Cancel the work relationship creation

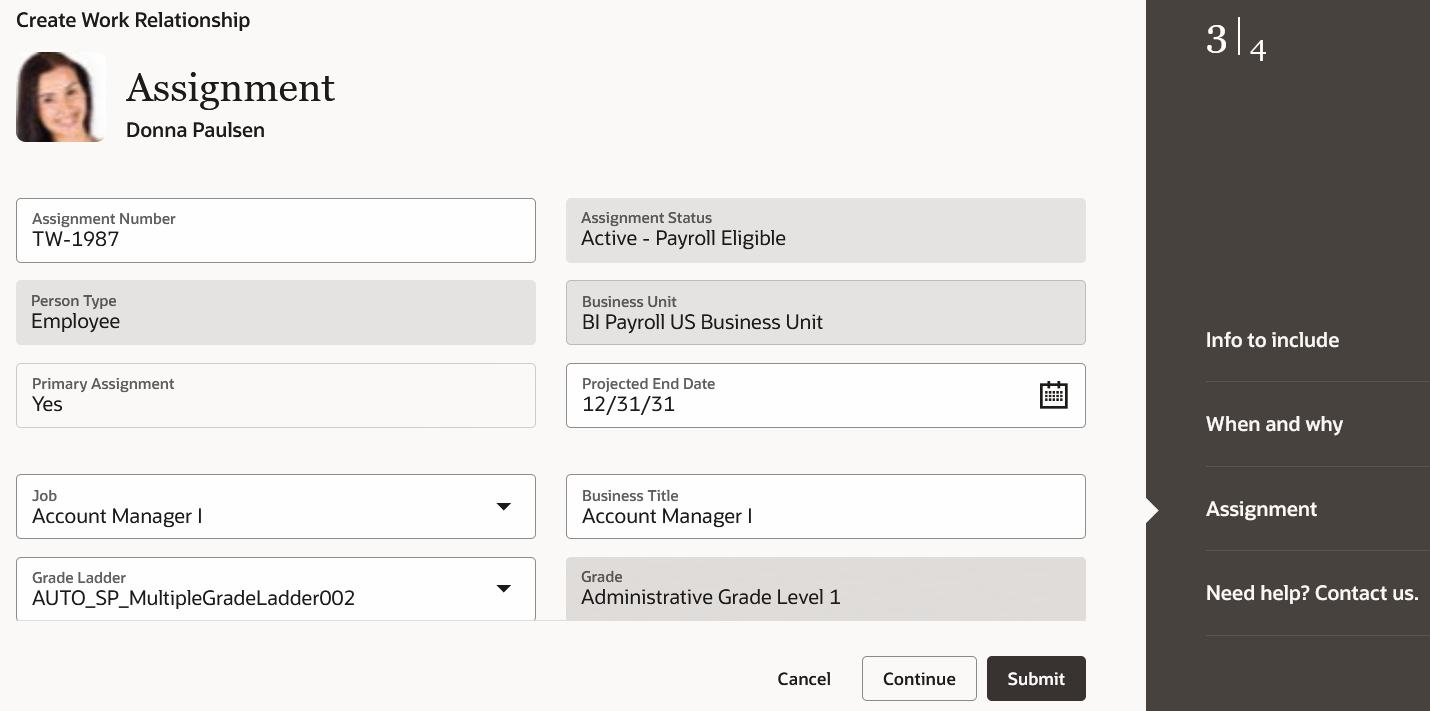coord(803,679)
